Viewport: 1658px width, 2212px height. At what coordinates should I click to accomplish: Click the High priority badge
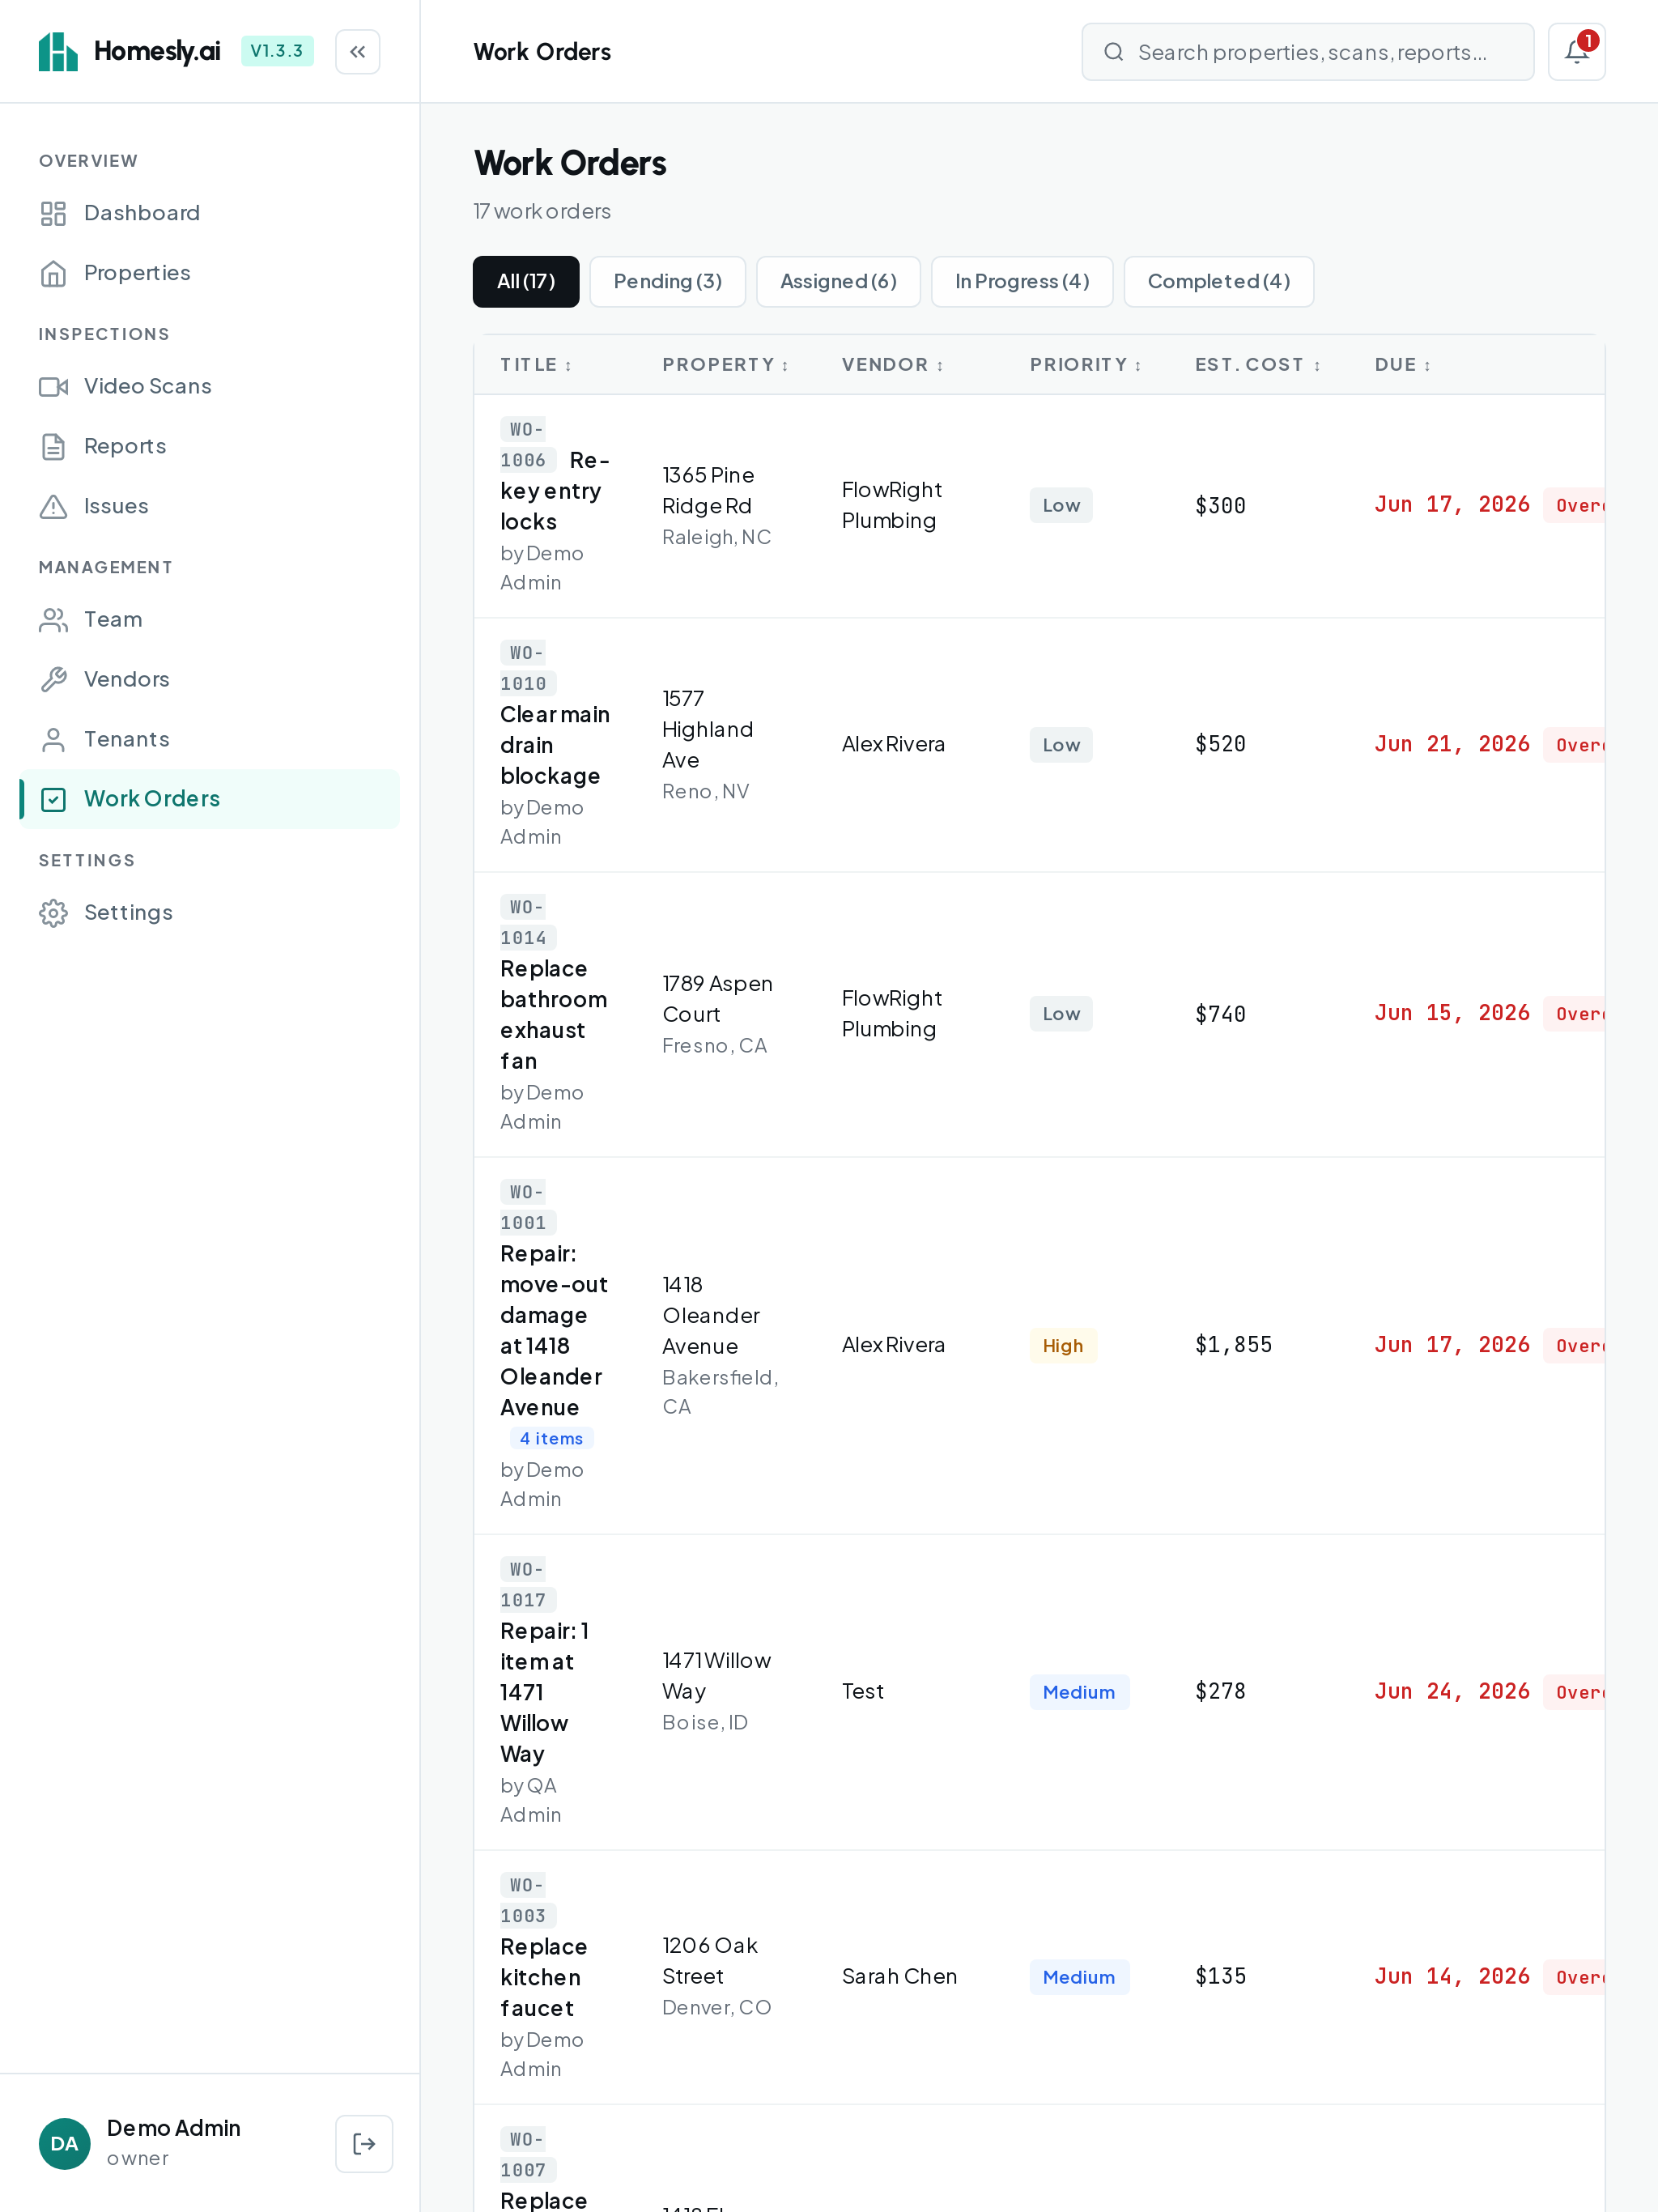(1063, 1345)
